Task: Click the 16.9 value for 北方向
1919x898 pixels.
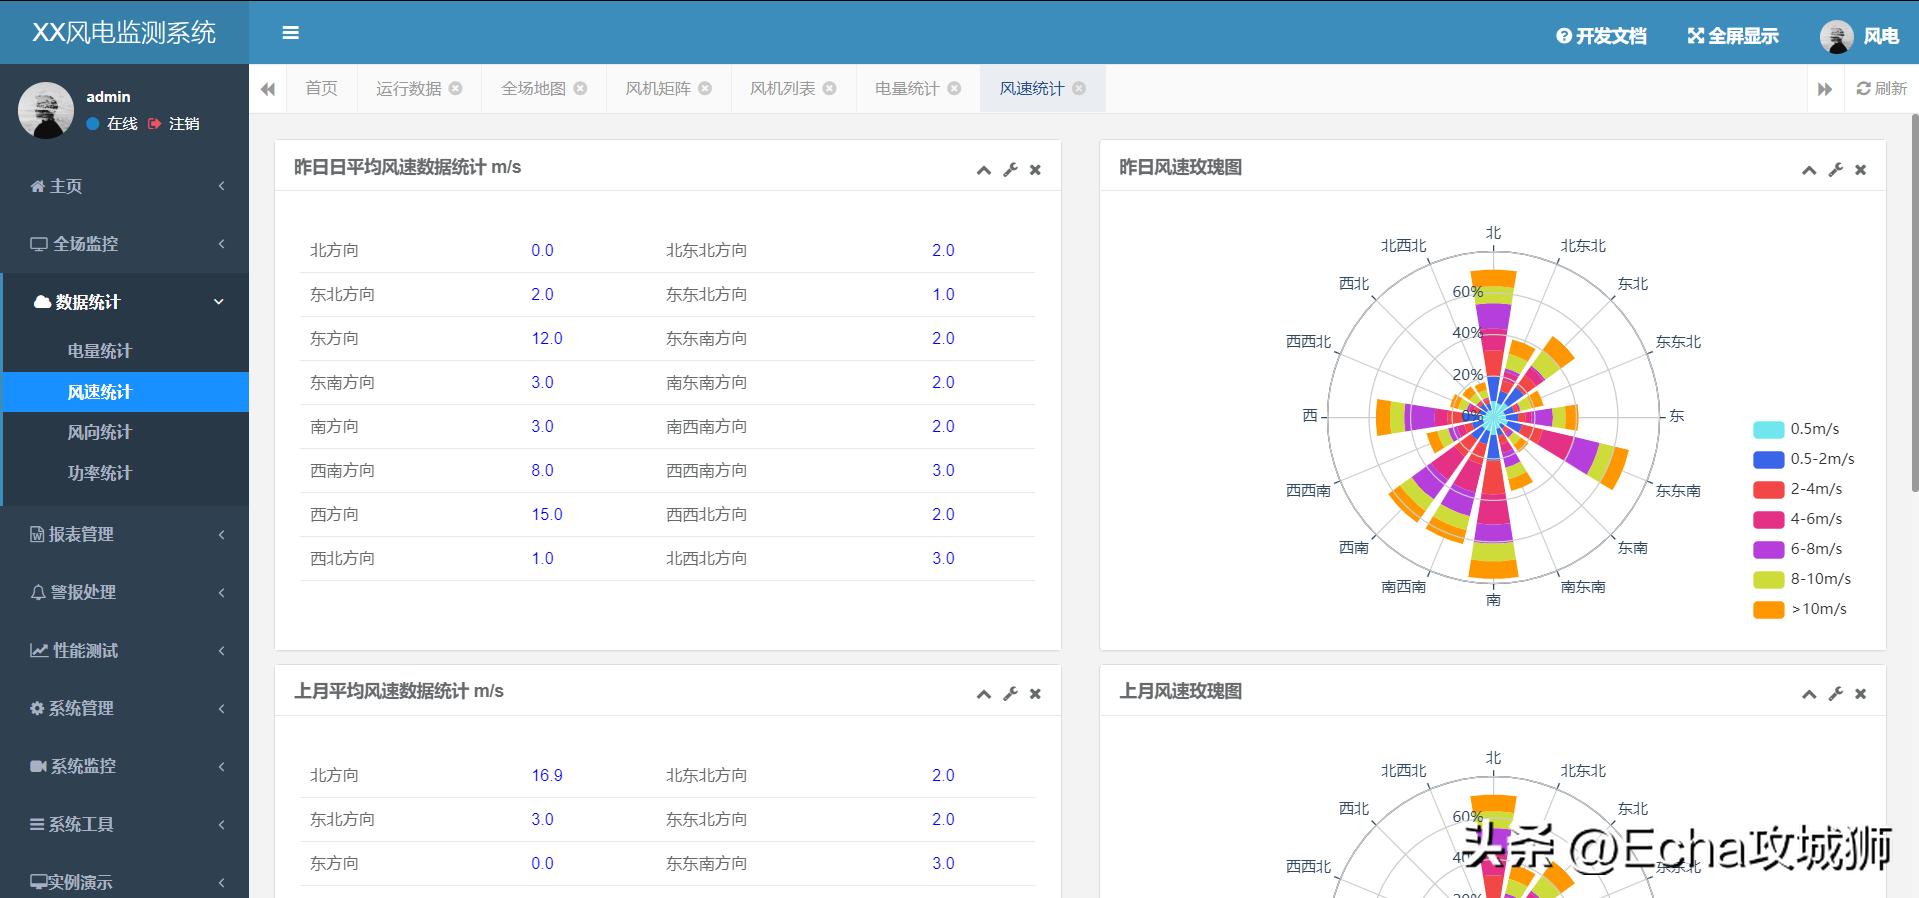Action: pos(547,776)
